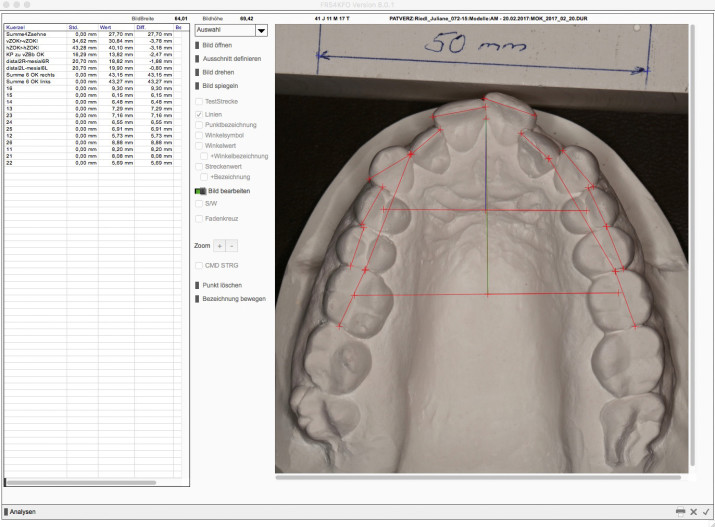Screen dimensions: 715x527
Task: Select table row for tooth 22
Action: click(x=93, y=163)
